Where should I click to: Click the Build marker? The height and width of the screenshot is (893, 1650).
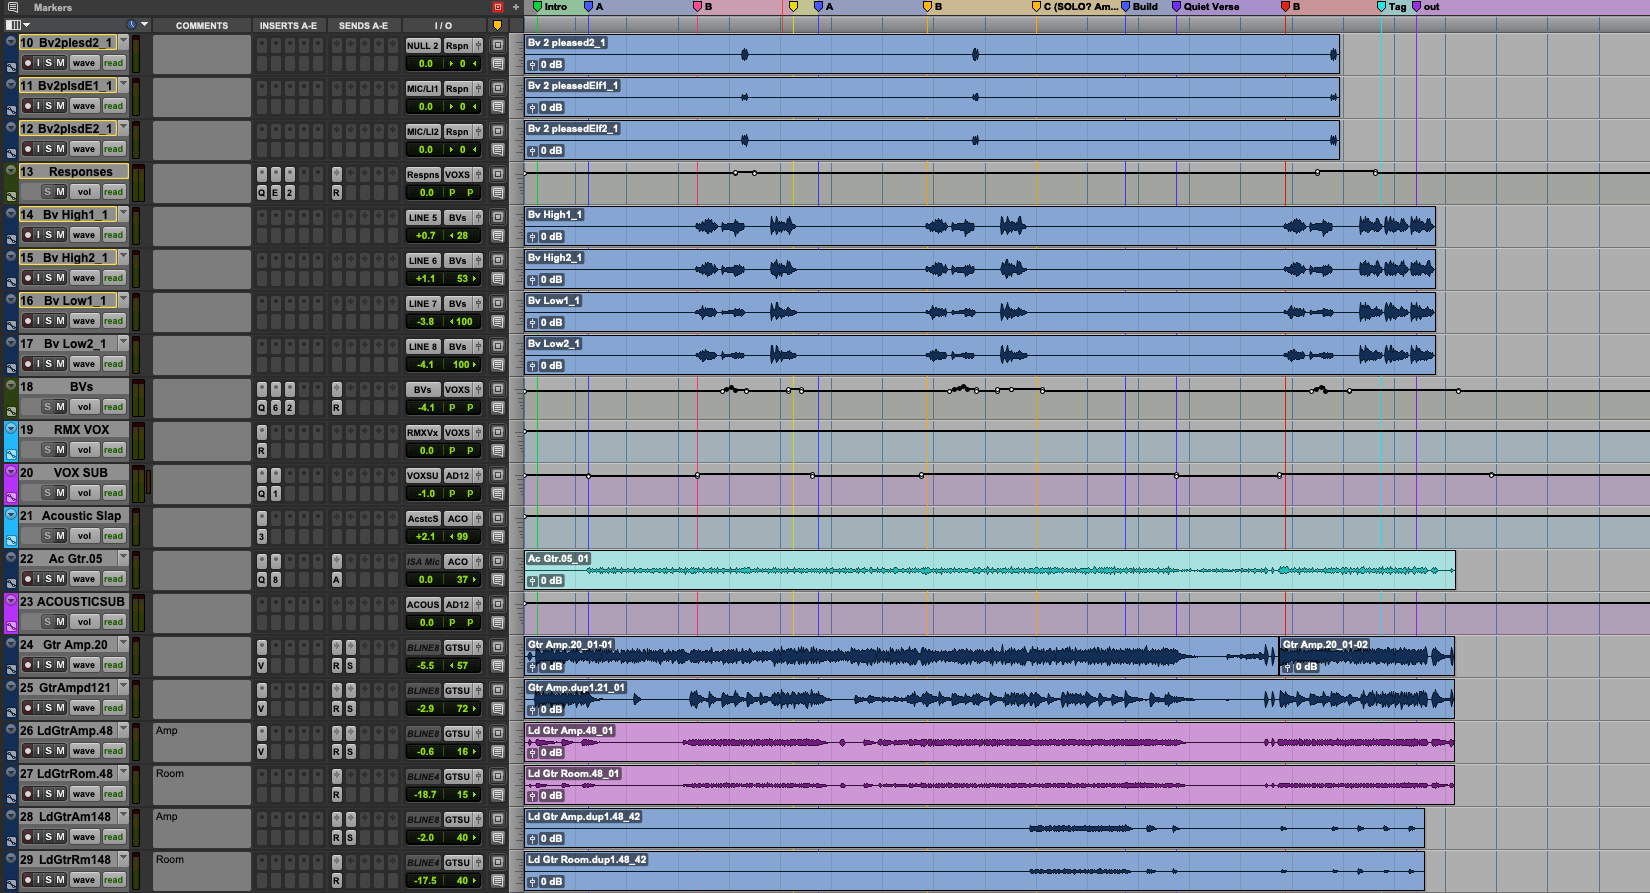[1139, 7]
